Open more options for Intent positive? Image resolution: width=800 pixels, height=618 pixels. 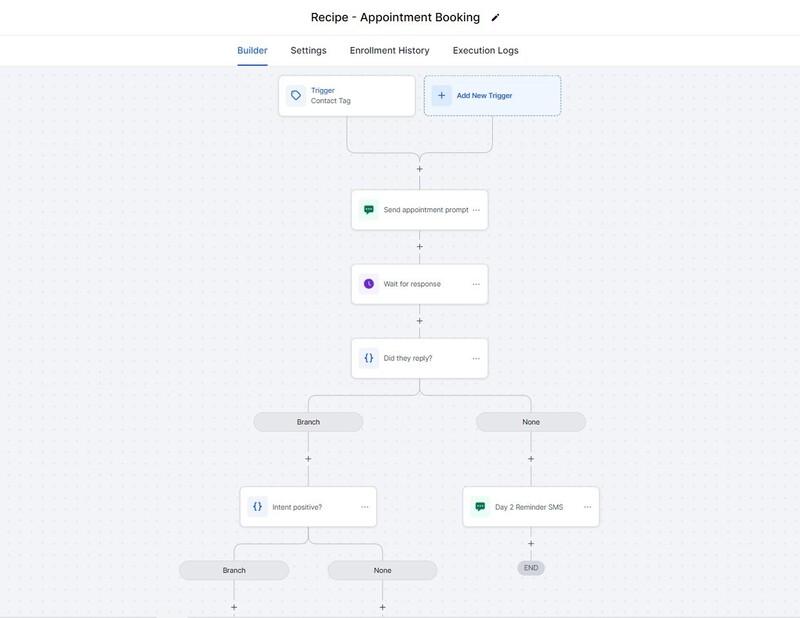[365, 507]
